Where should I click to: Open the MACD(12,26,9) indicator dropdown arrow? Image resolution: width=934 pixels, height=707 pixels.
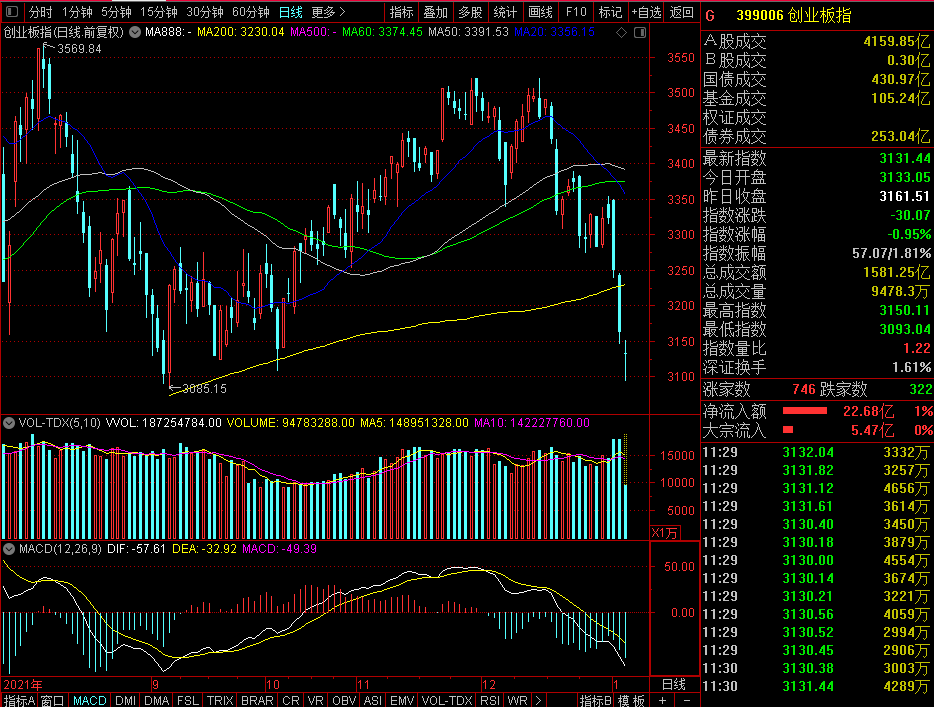(x=9, y=549)
